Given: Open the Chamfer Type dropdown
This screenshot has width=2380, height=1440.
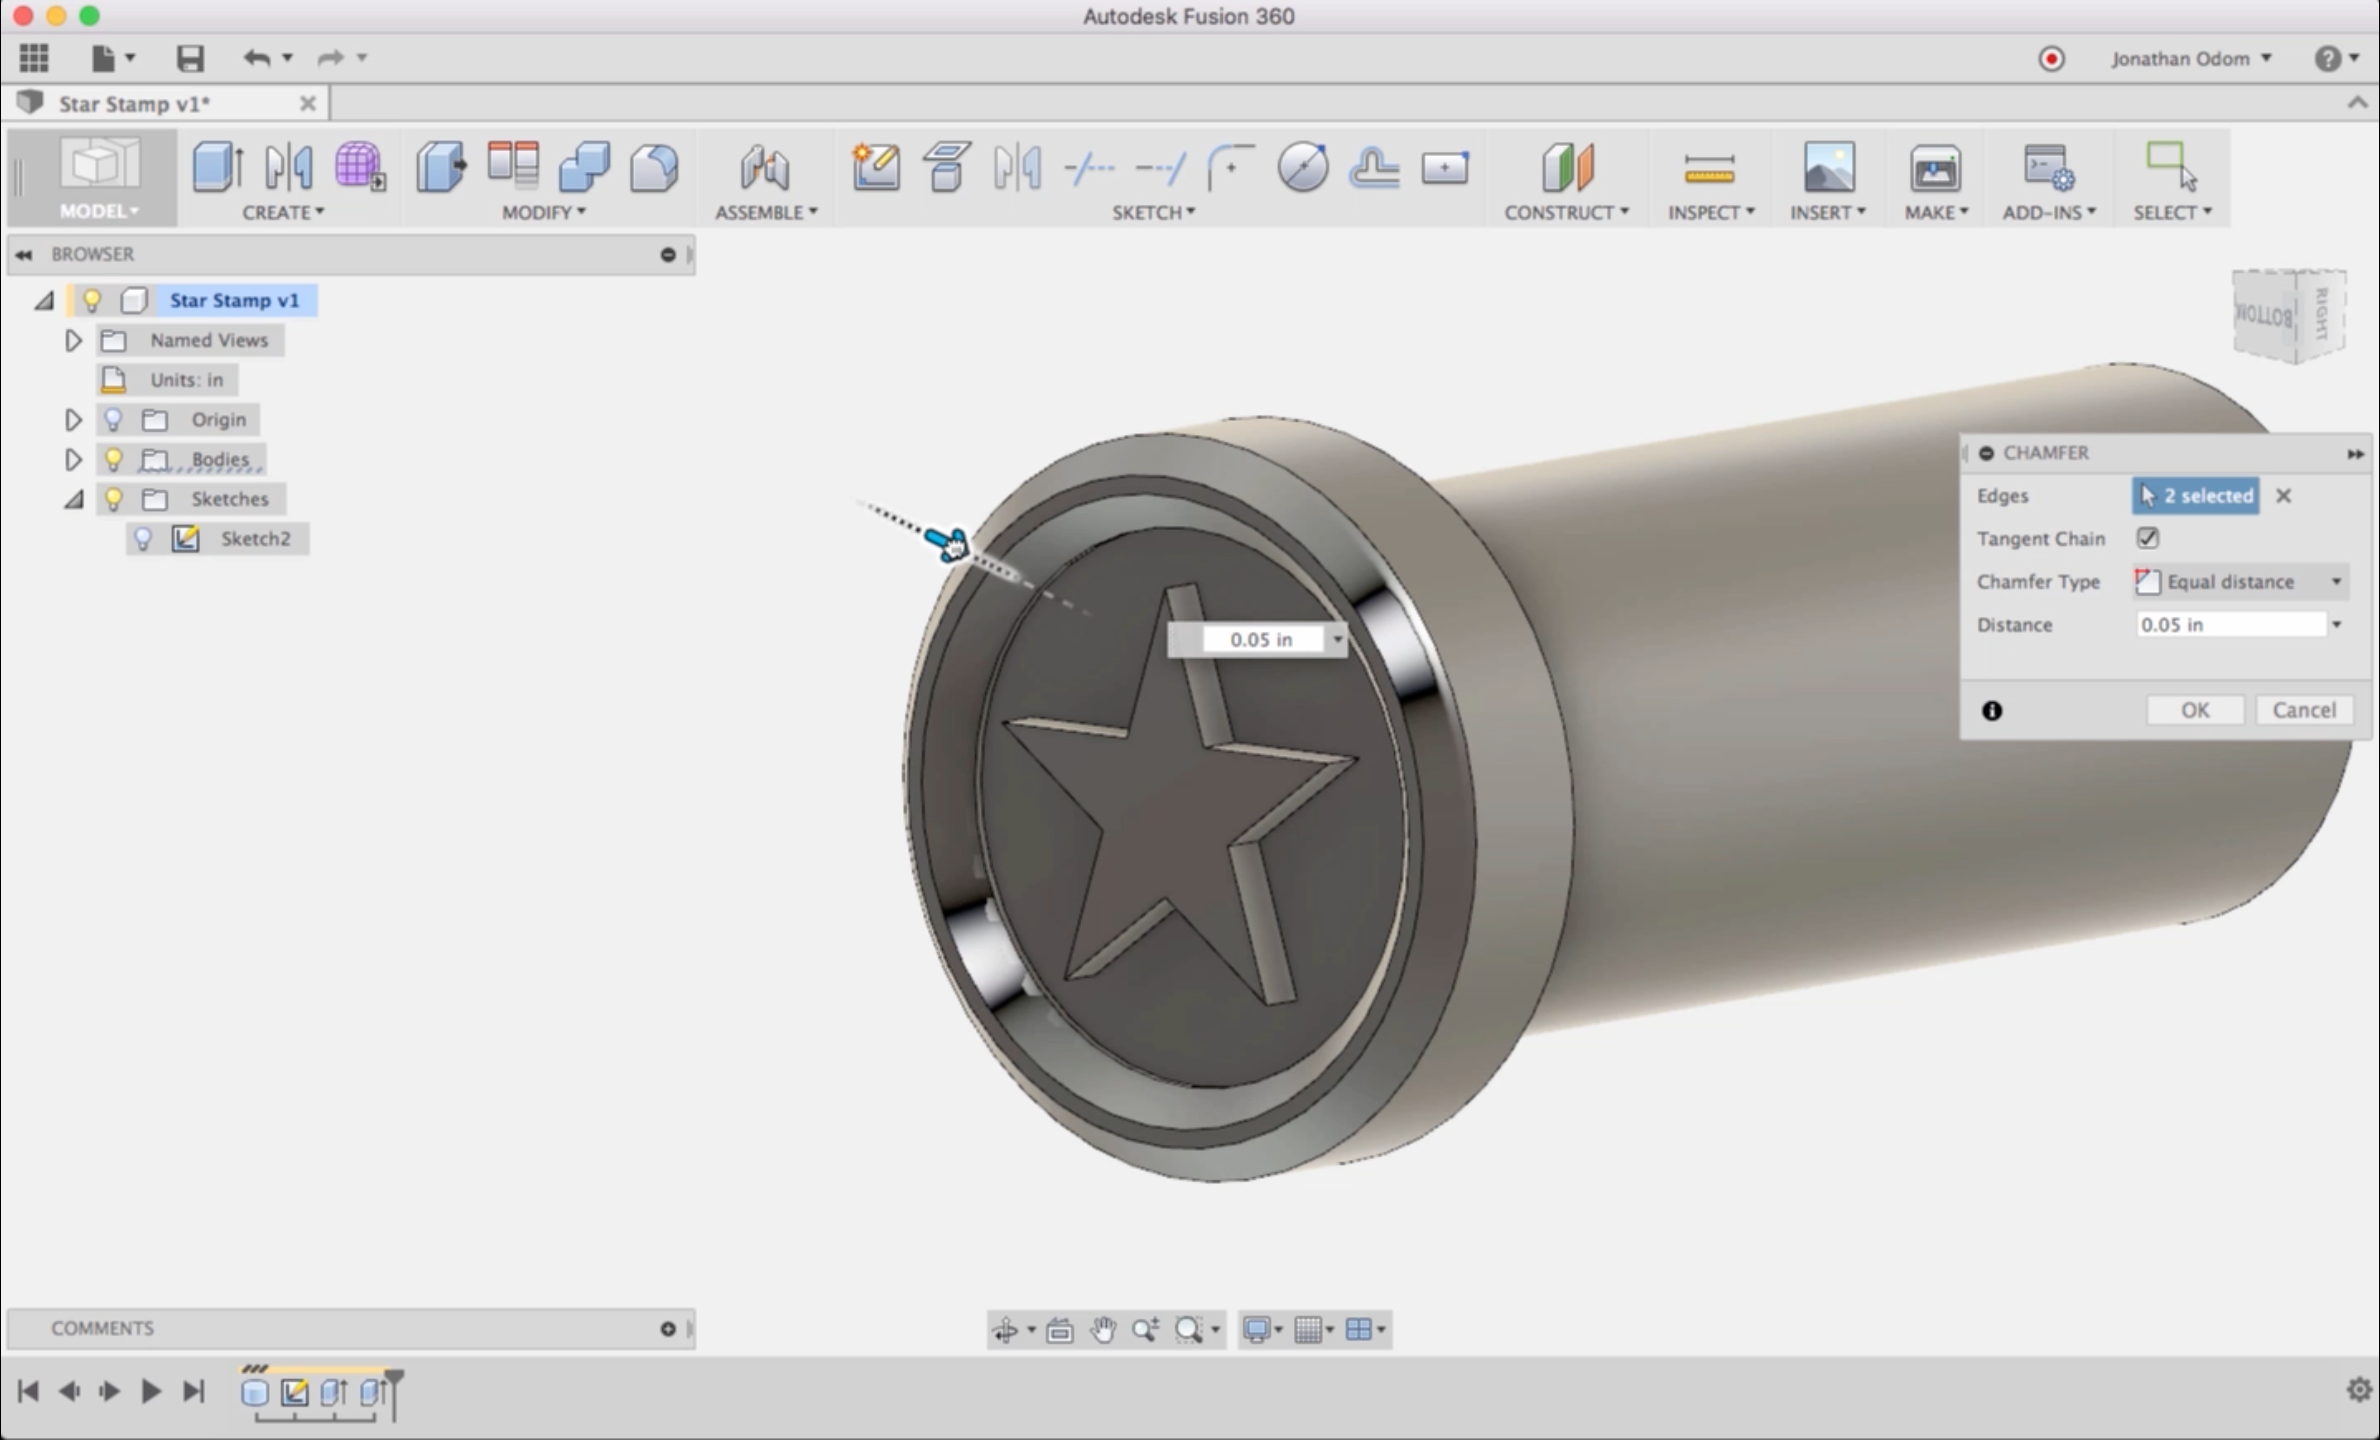Looking at the screenshot, I should 2240,582.
